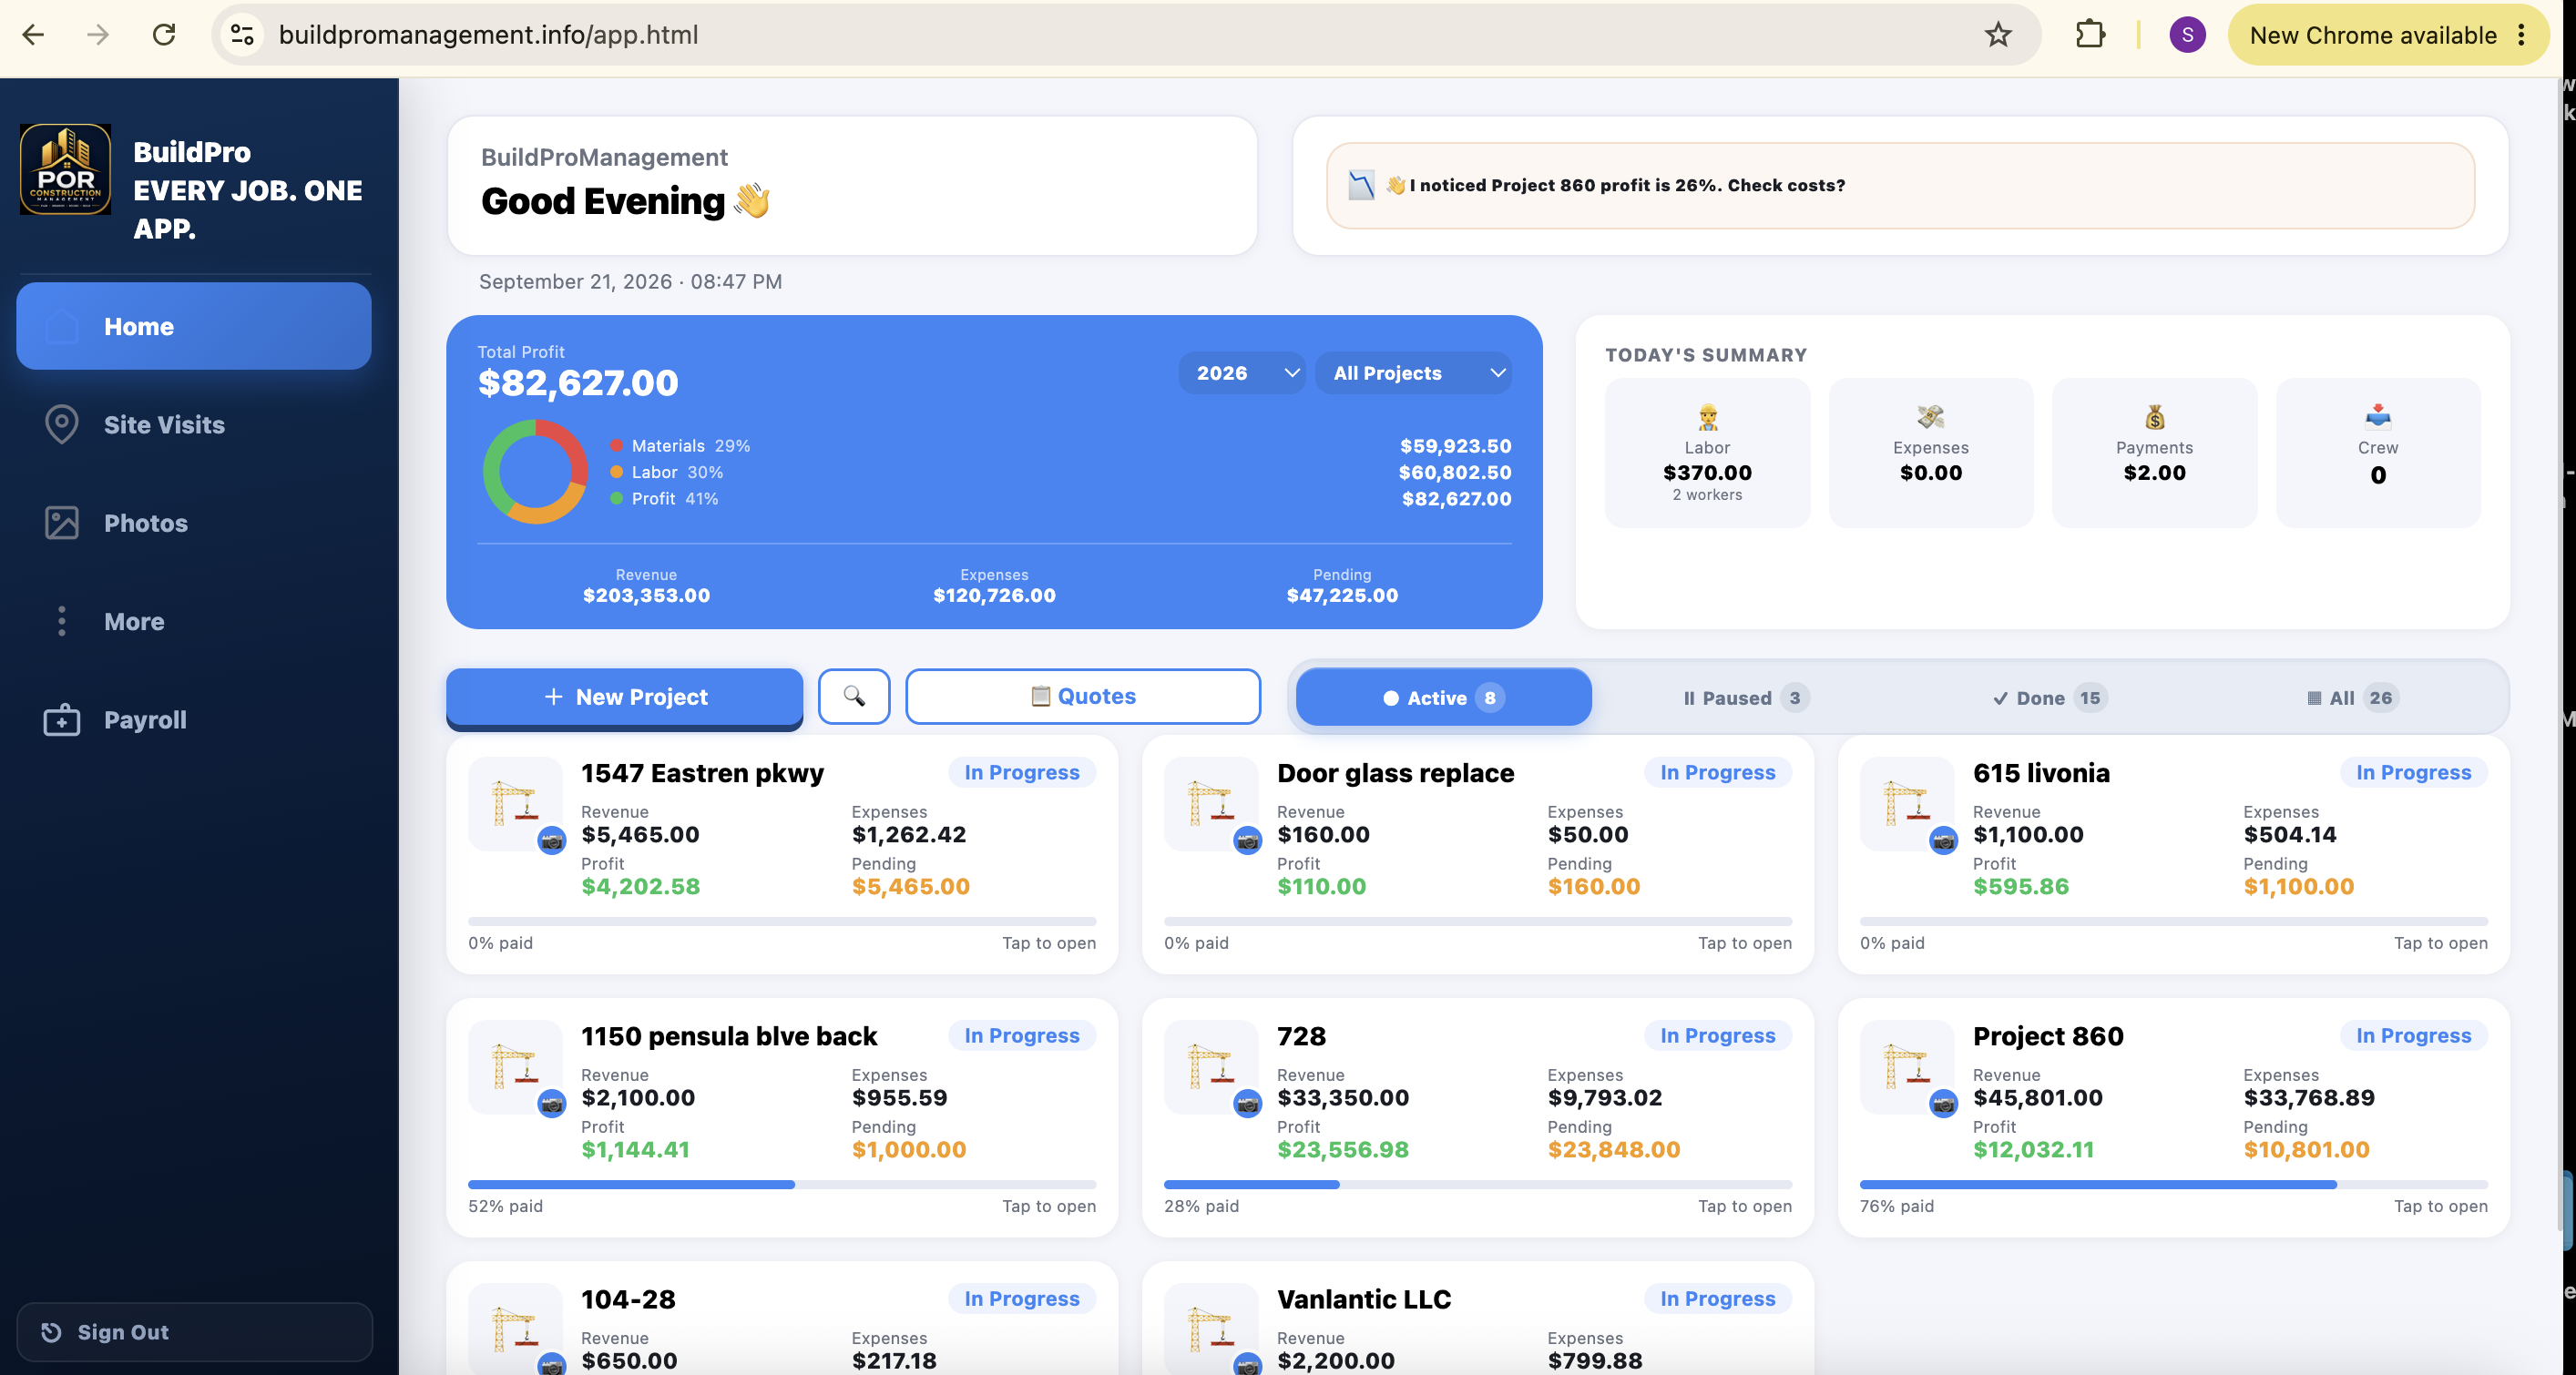Click Revenue total $203,353.00

coord(646,595)
